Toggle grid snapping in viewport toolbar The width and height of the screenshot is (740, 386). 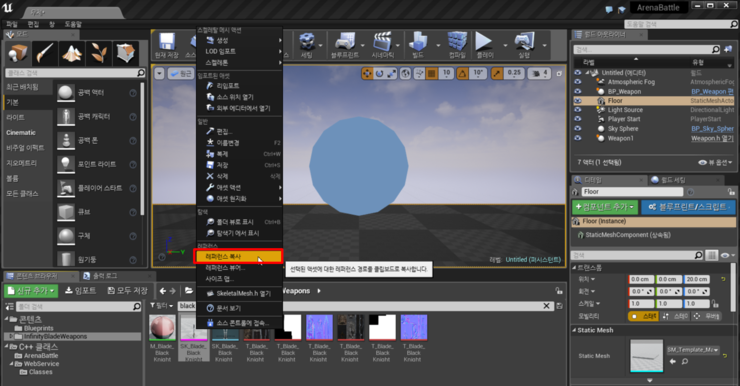tap(431, 74)
